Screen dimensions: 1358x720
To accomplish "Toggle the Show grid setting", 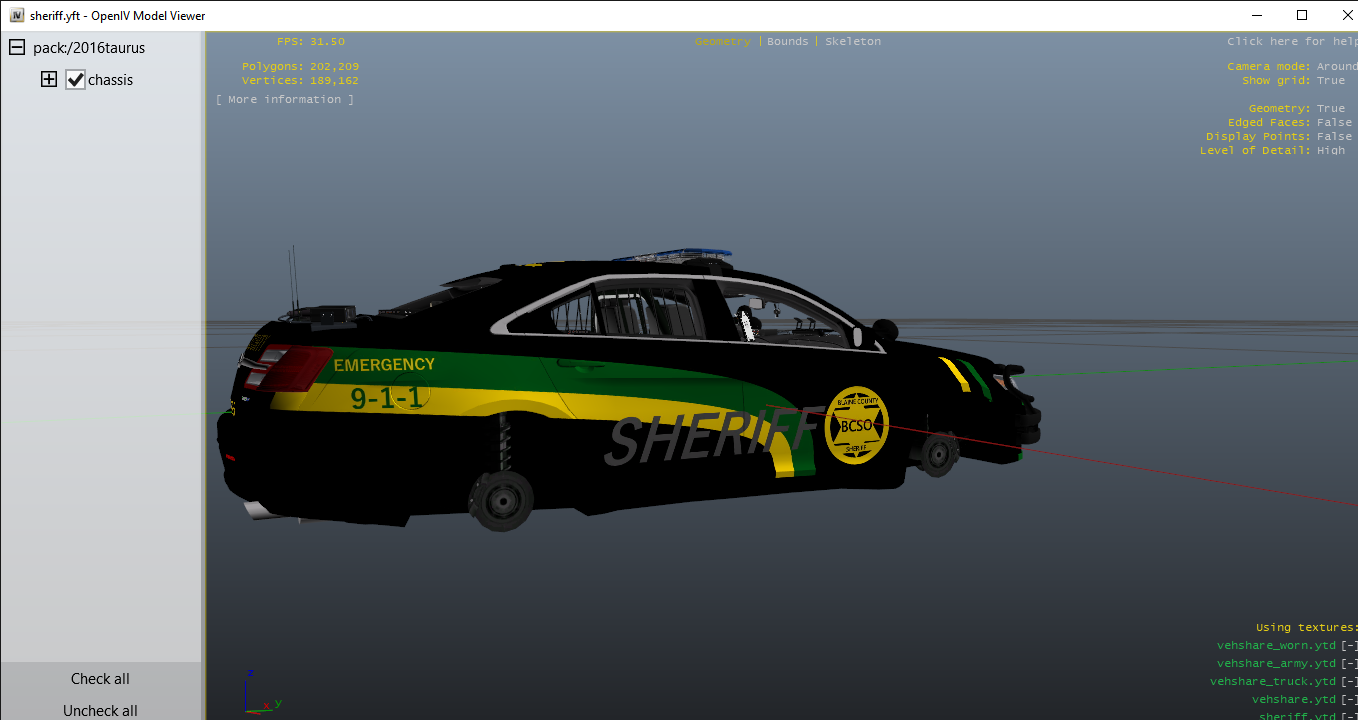I will 1330,81.
